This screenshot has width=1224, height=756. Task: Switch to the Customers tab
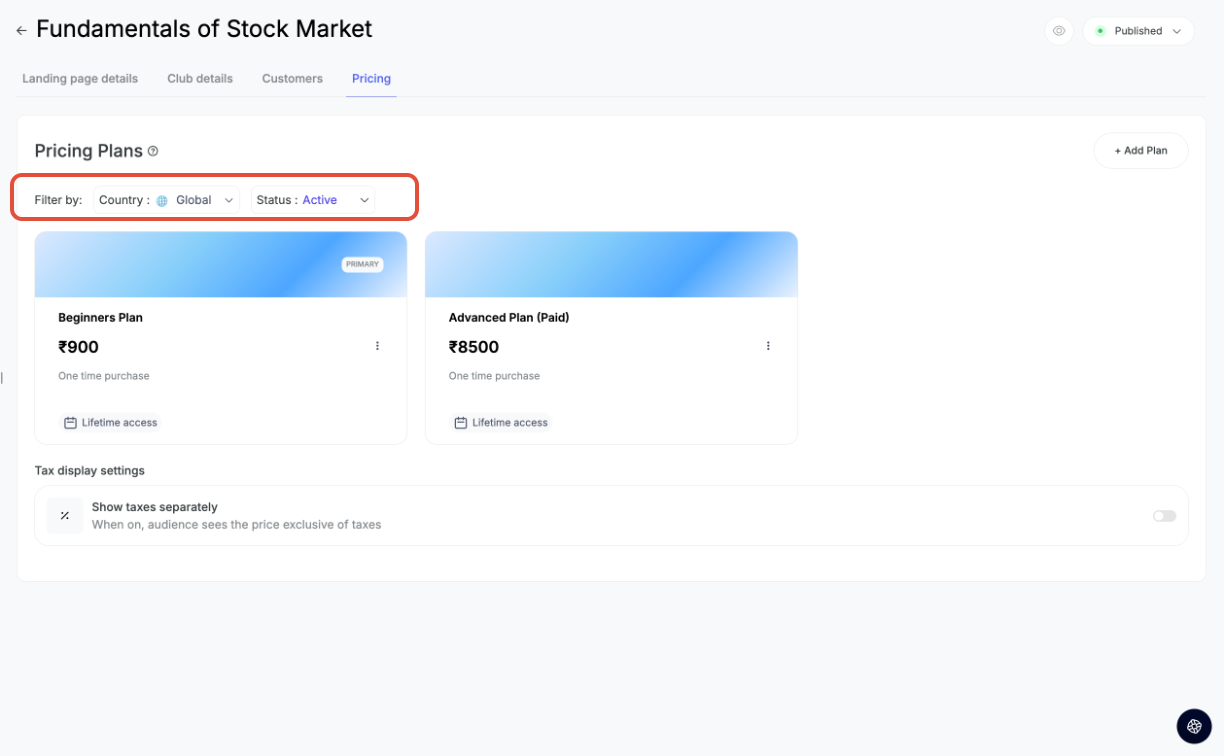[292, 78]
